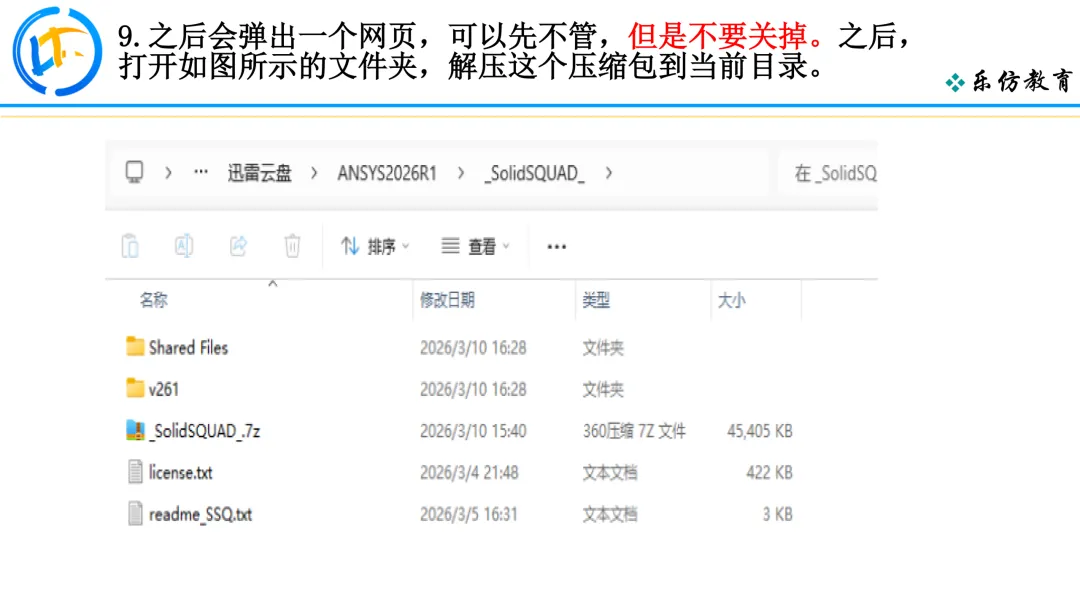Click the Paste toolbar icon
Screen dimensions: 1080x608
pos(130,246)
